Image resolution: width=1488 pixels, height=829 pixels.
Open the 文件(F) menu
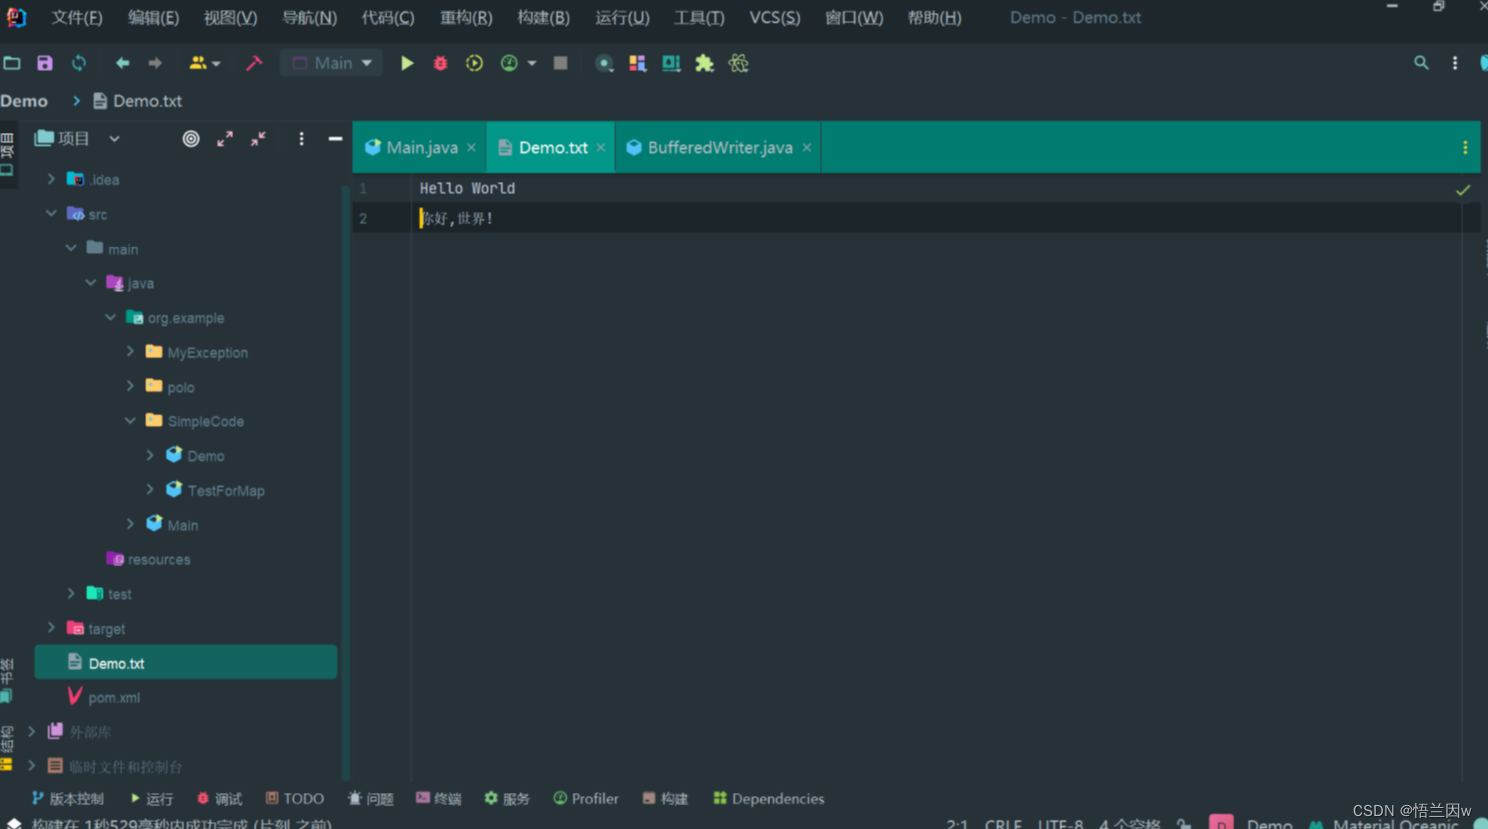77,18
